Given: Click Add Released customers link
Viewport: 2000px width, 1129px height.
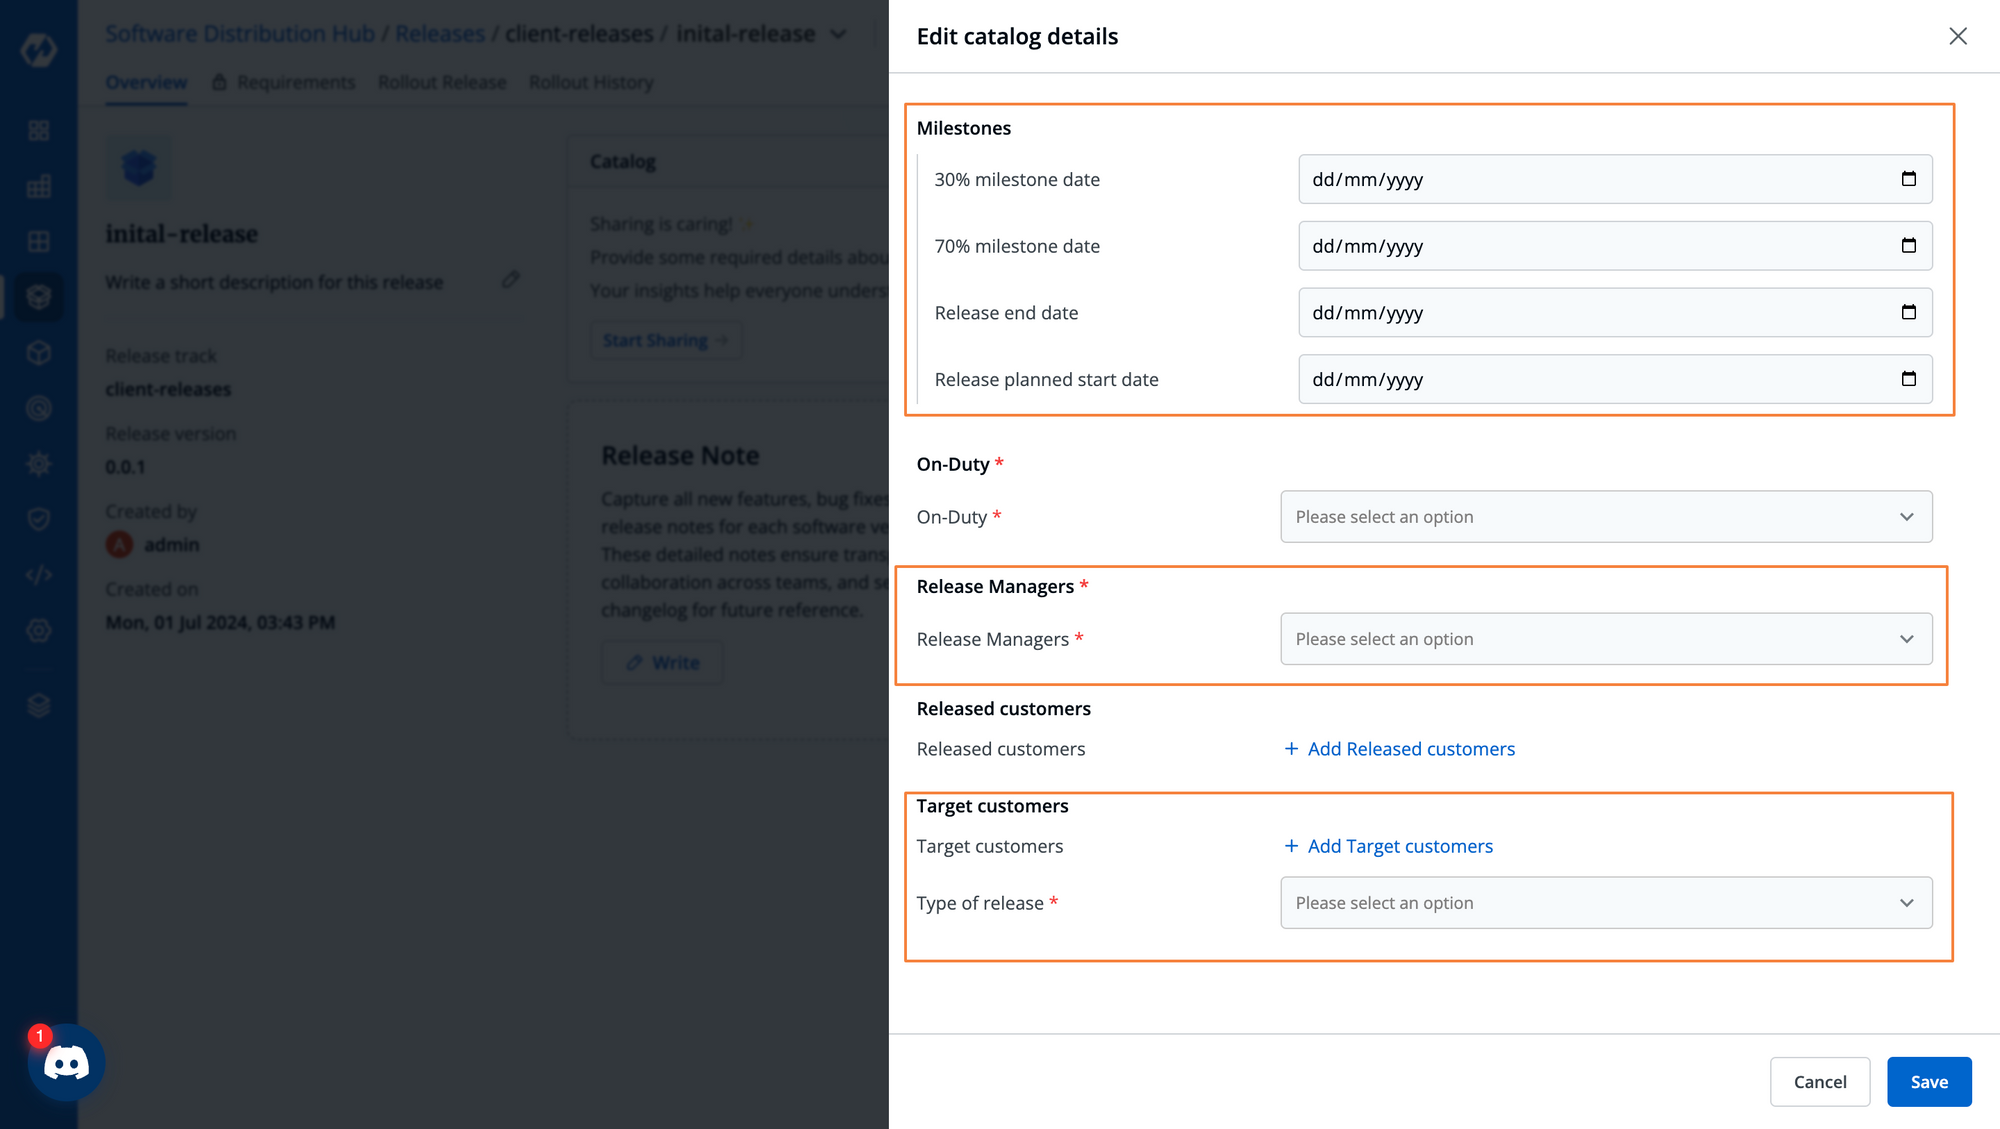Looking at the screenshot, I should point(1398,747).
